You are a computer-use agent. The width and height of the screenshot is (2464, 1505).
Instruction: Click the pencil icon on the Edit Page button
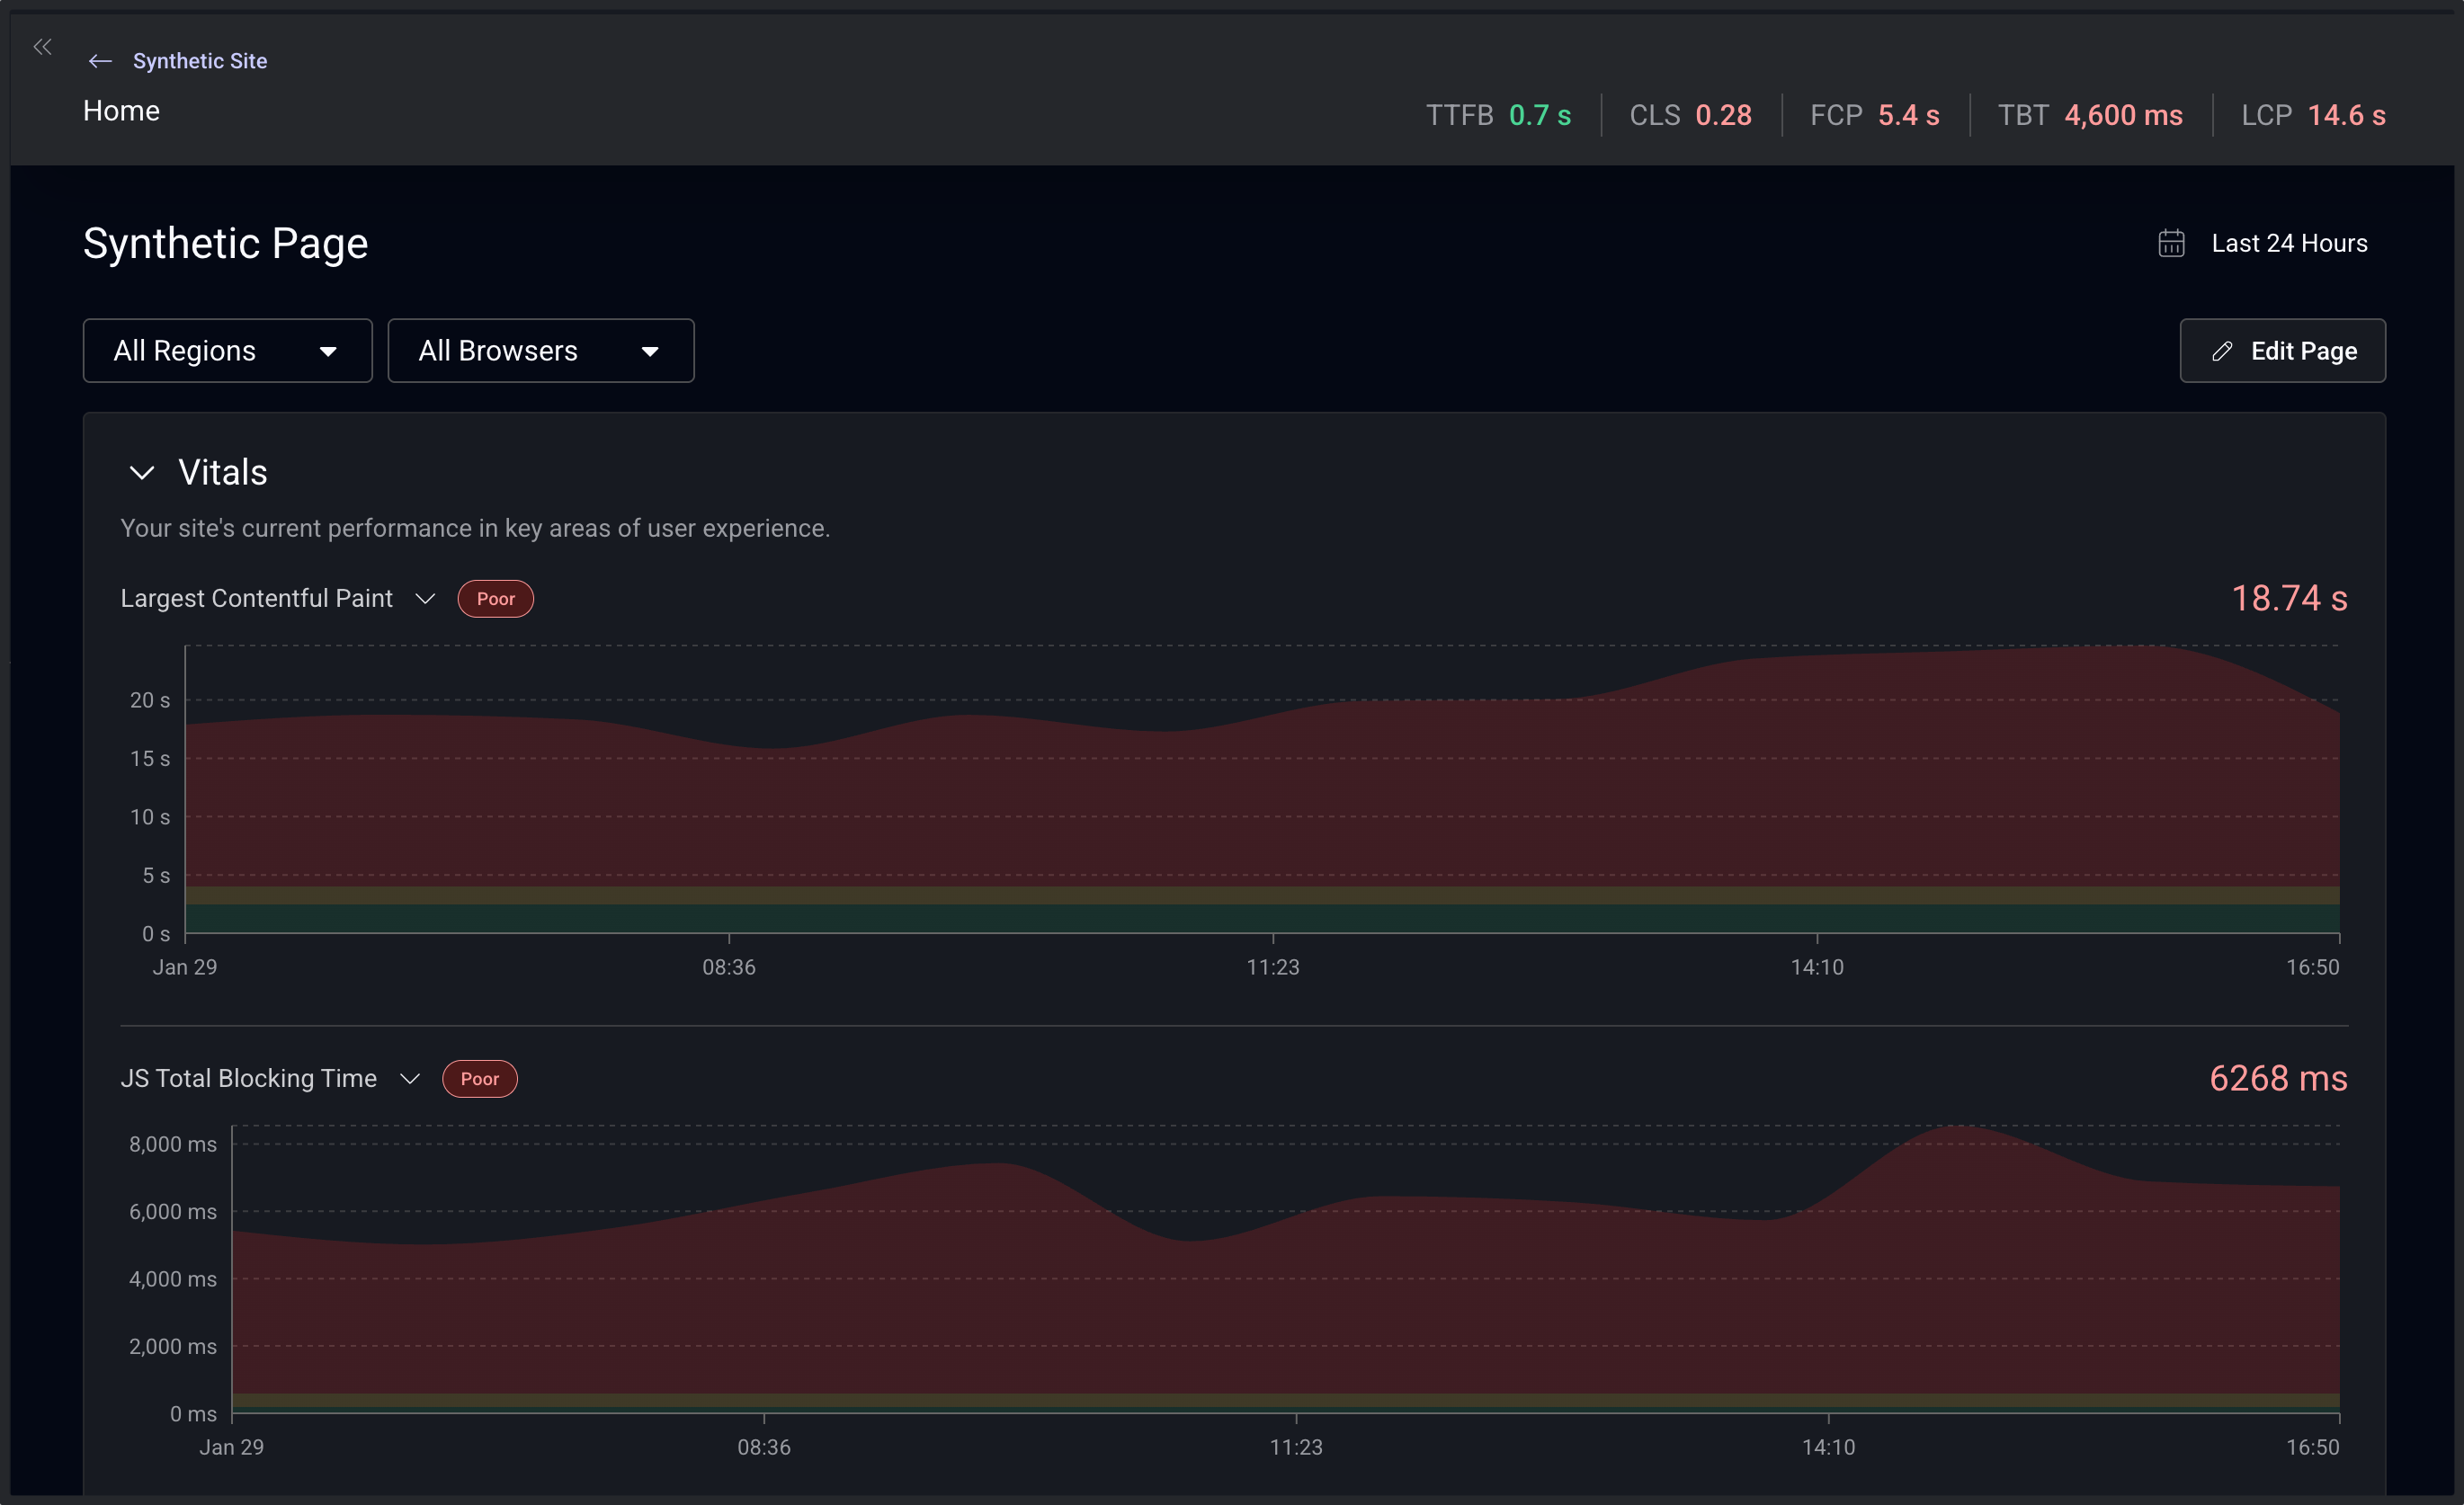[2223, 350]
